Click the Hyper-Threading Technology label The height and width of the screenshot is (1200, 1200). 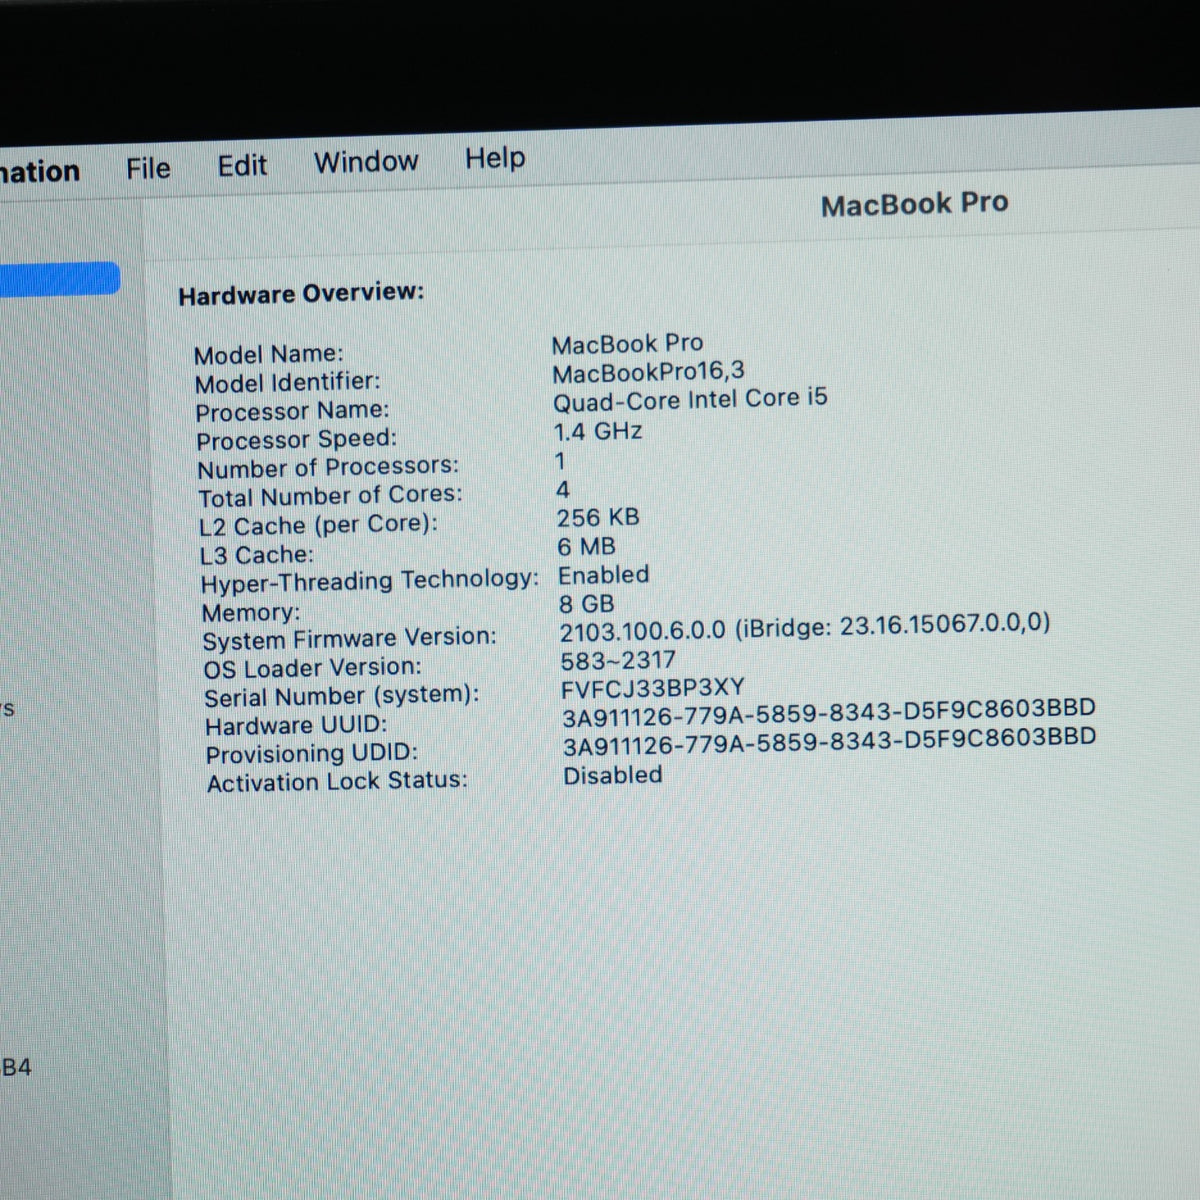point(369,581)
